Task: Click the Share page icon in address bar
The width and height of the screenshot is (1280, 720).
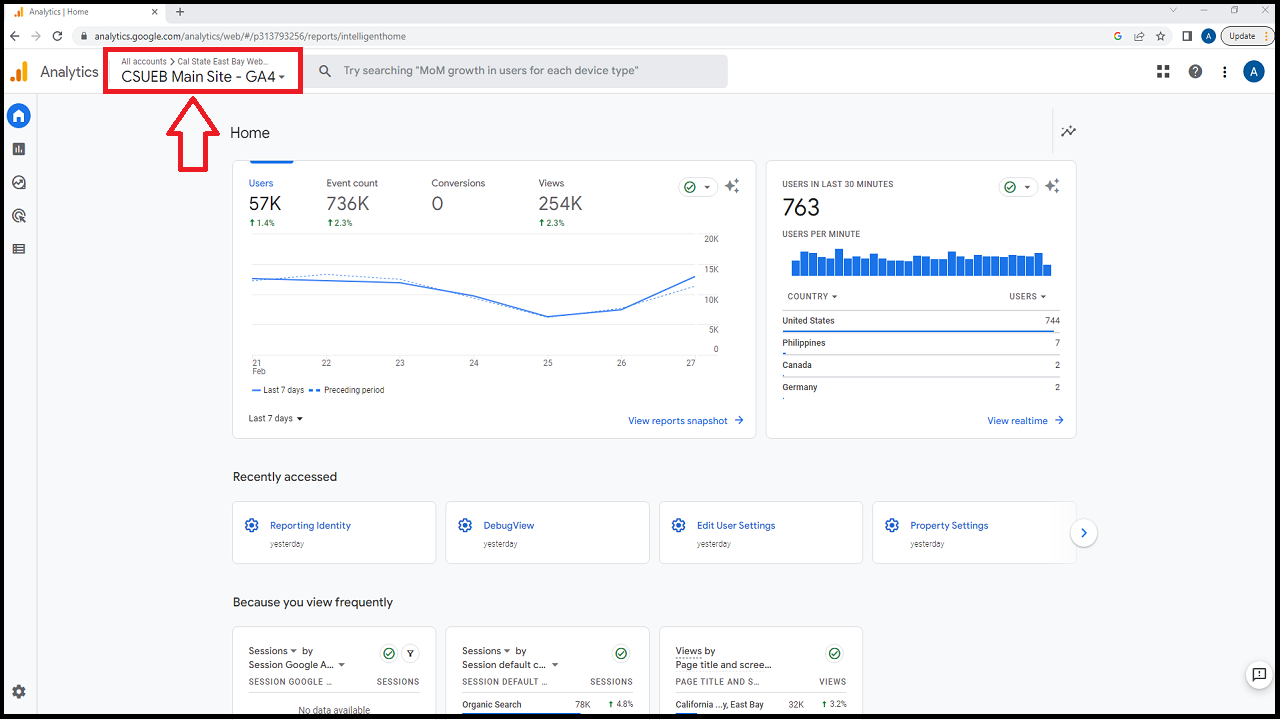Action: [1139, 36]
